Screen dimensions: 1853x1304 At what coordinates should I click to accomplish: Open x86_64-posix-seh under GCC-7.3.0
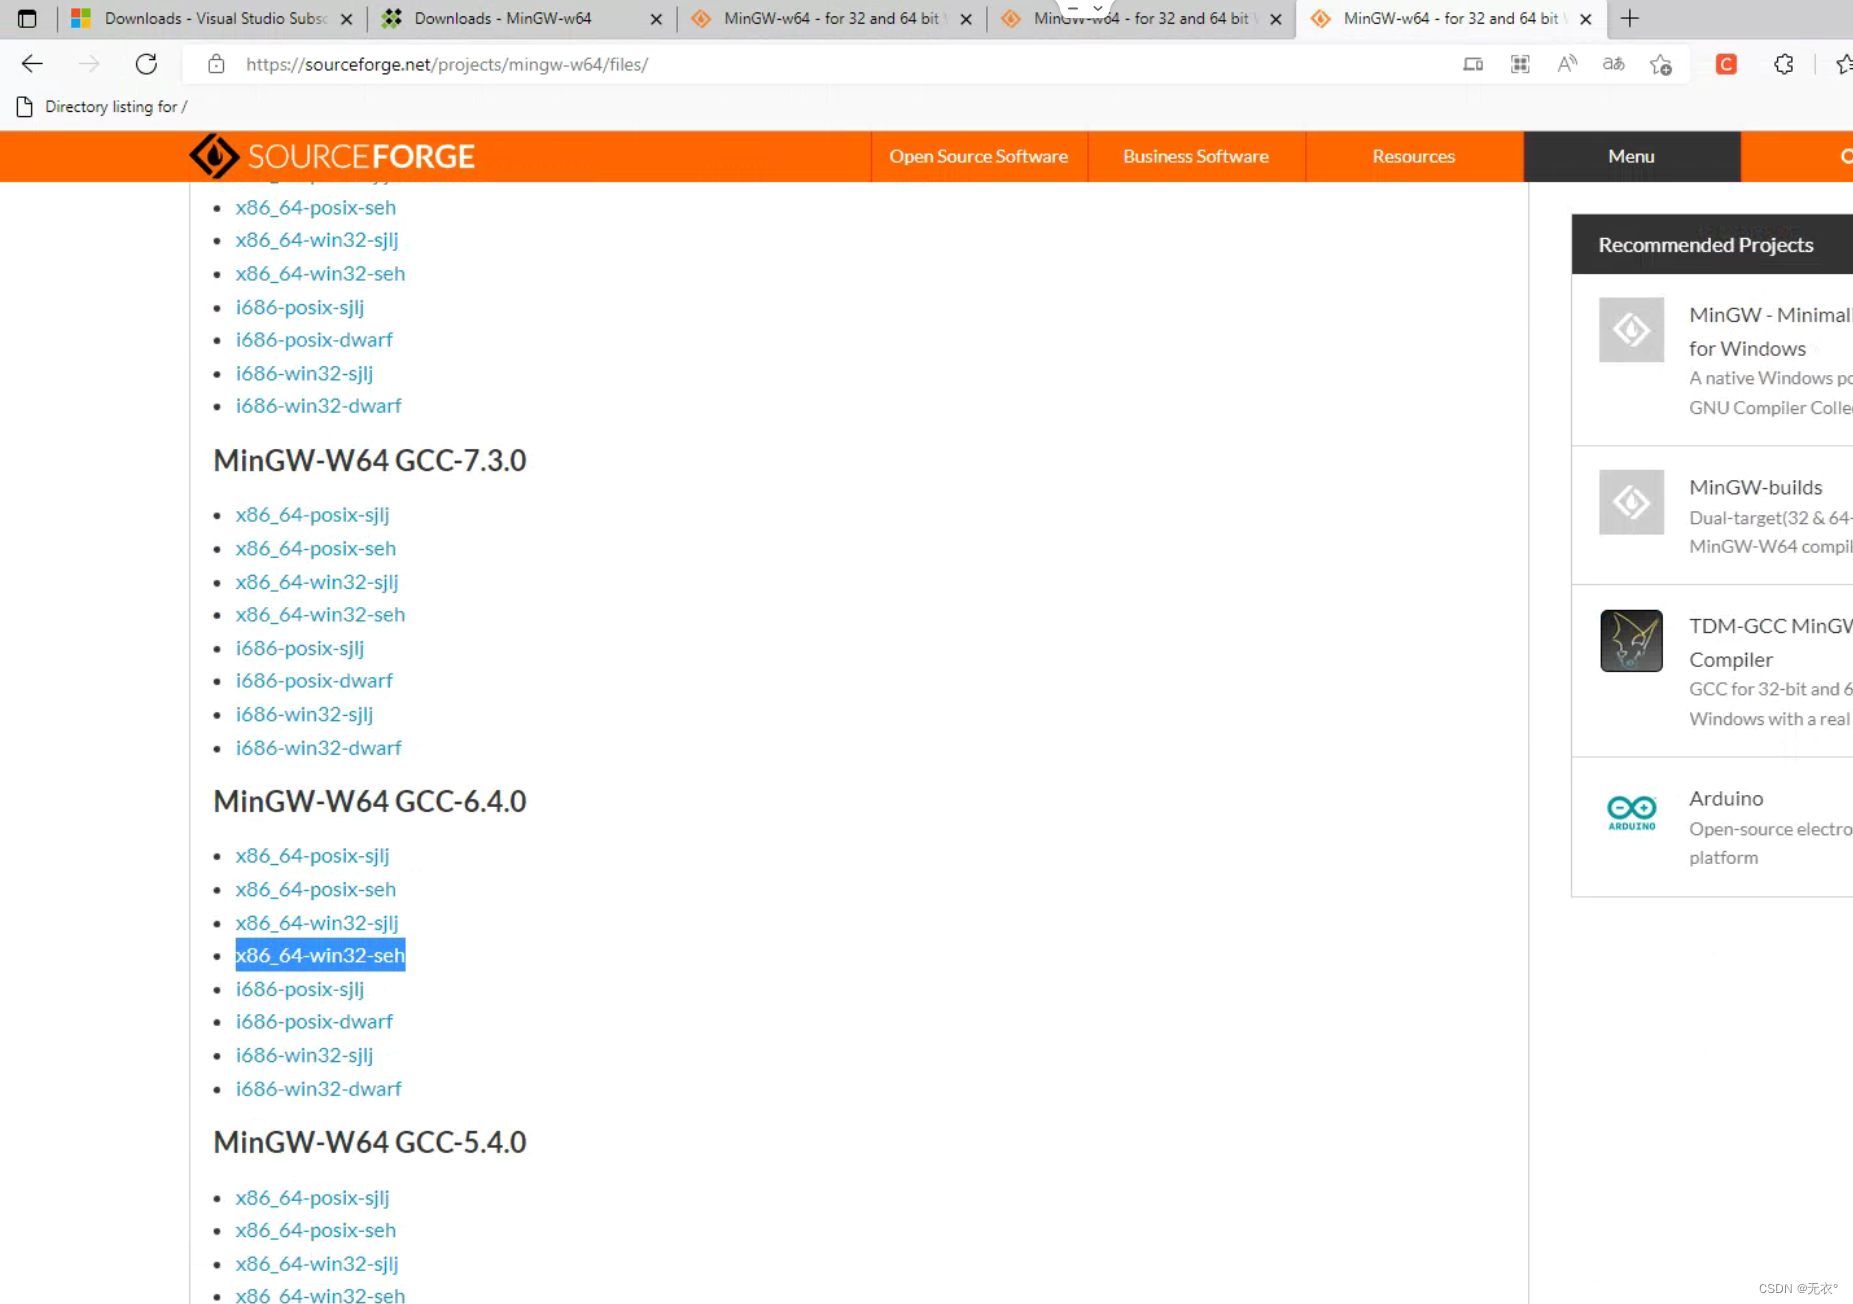(x=315, y=548)
